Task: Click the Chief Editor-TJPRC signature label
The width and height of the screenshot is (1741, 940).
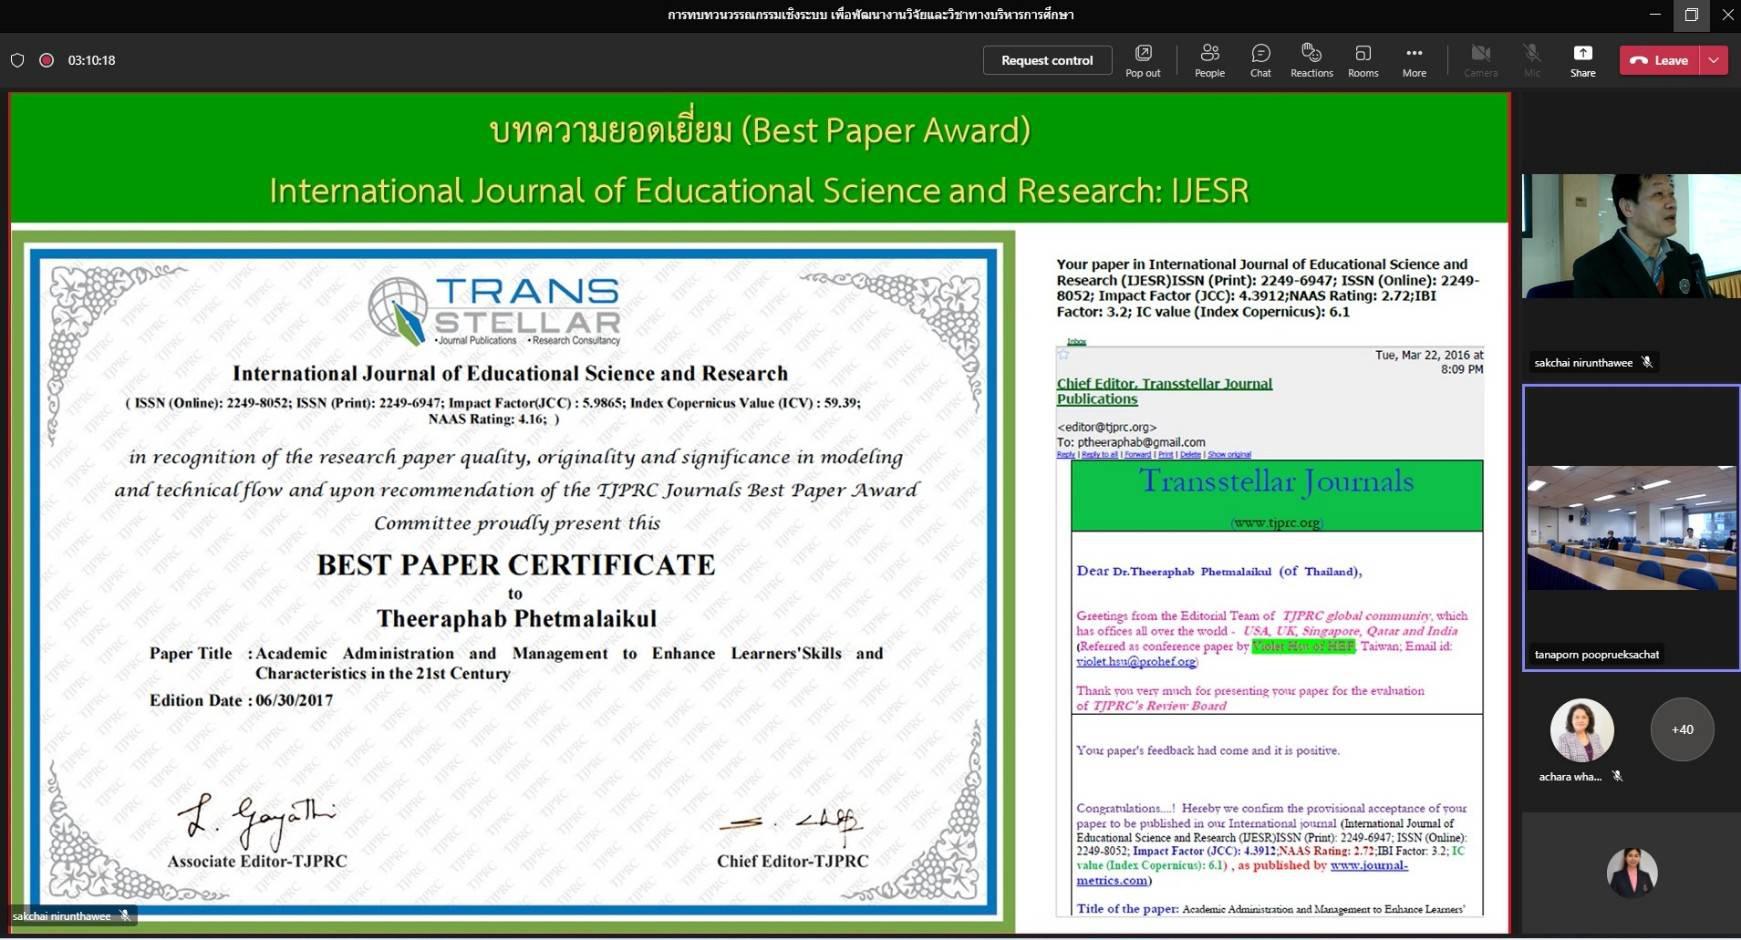Action: 793,861
